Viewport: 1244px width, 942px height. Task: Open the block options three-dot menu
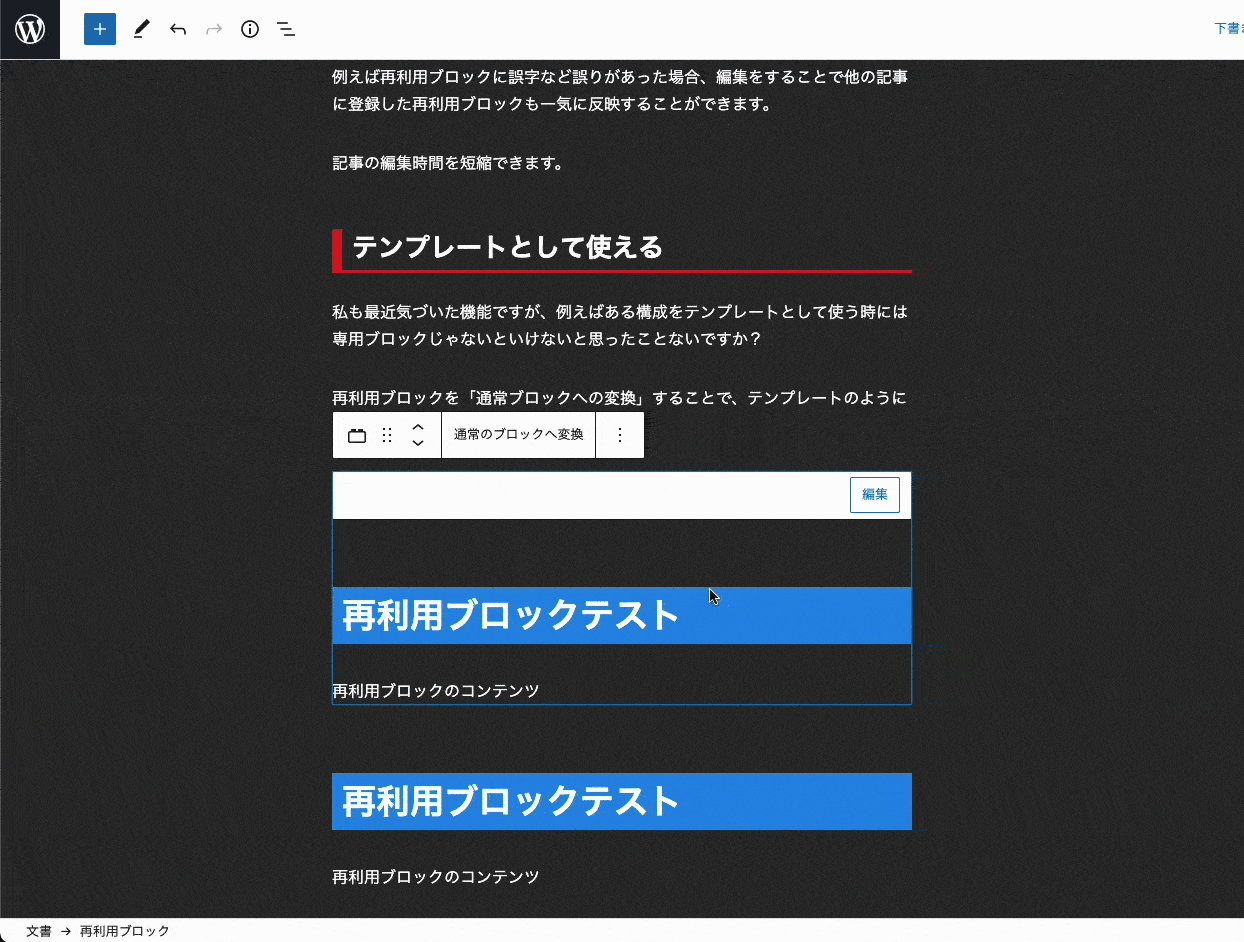[x=620, y=435]
